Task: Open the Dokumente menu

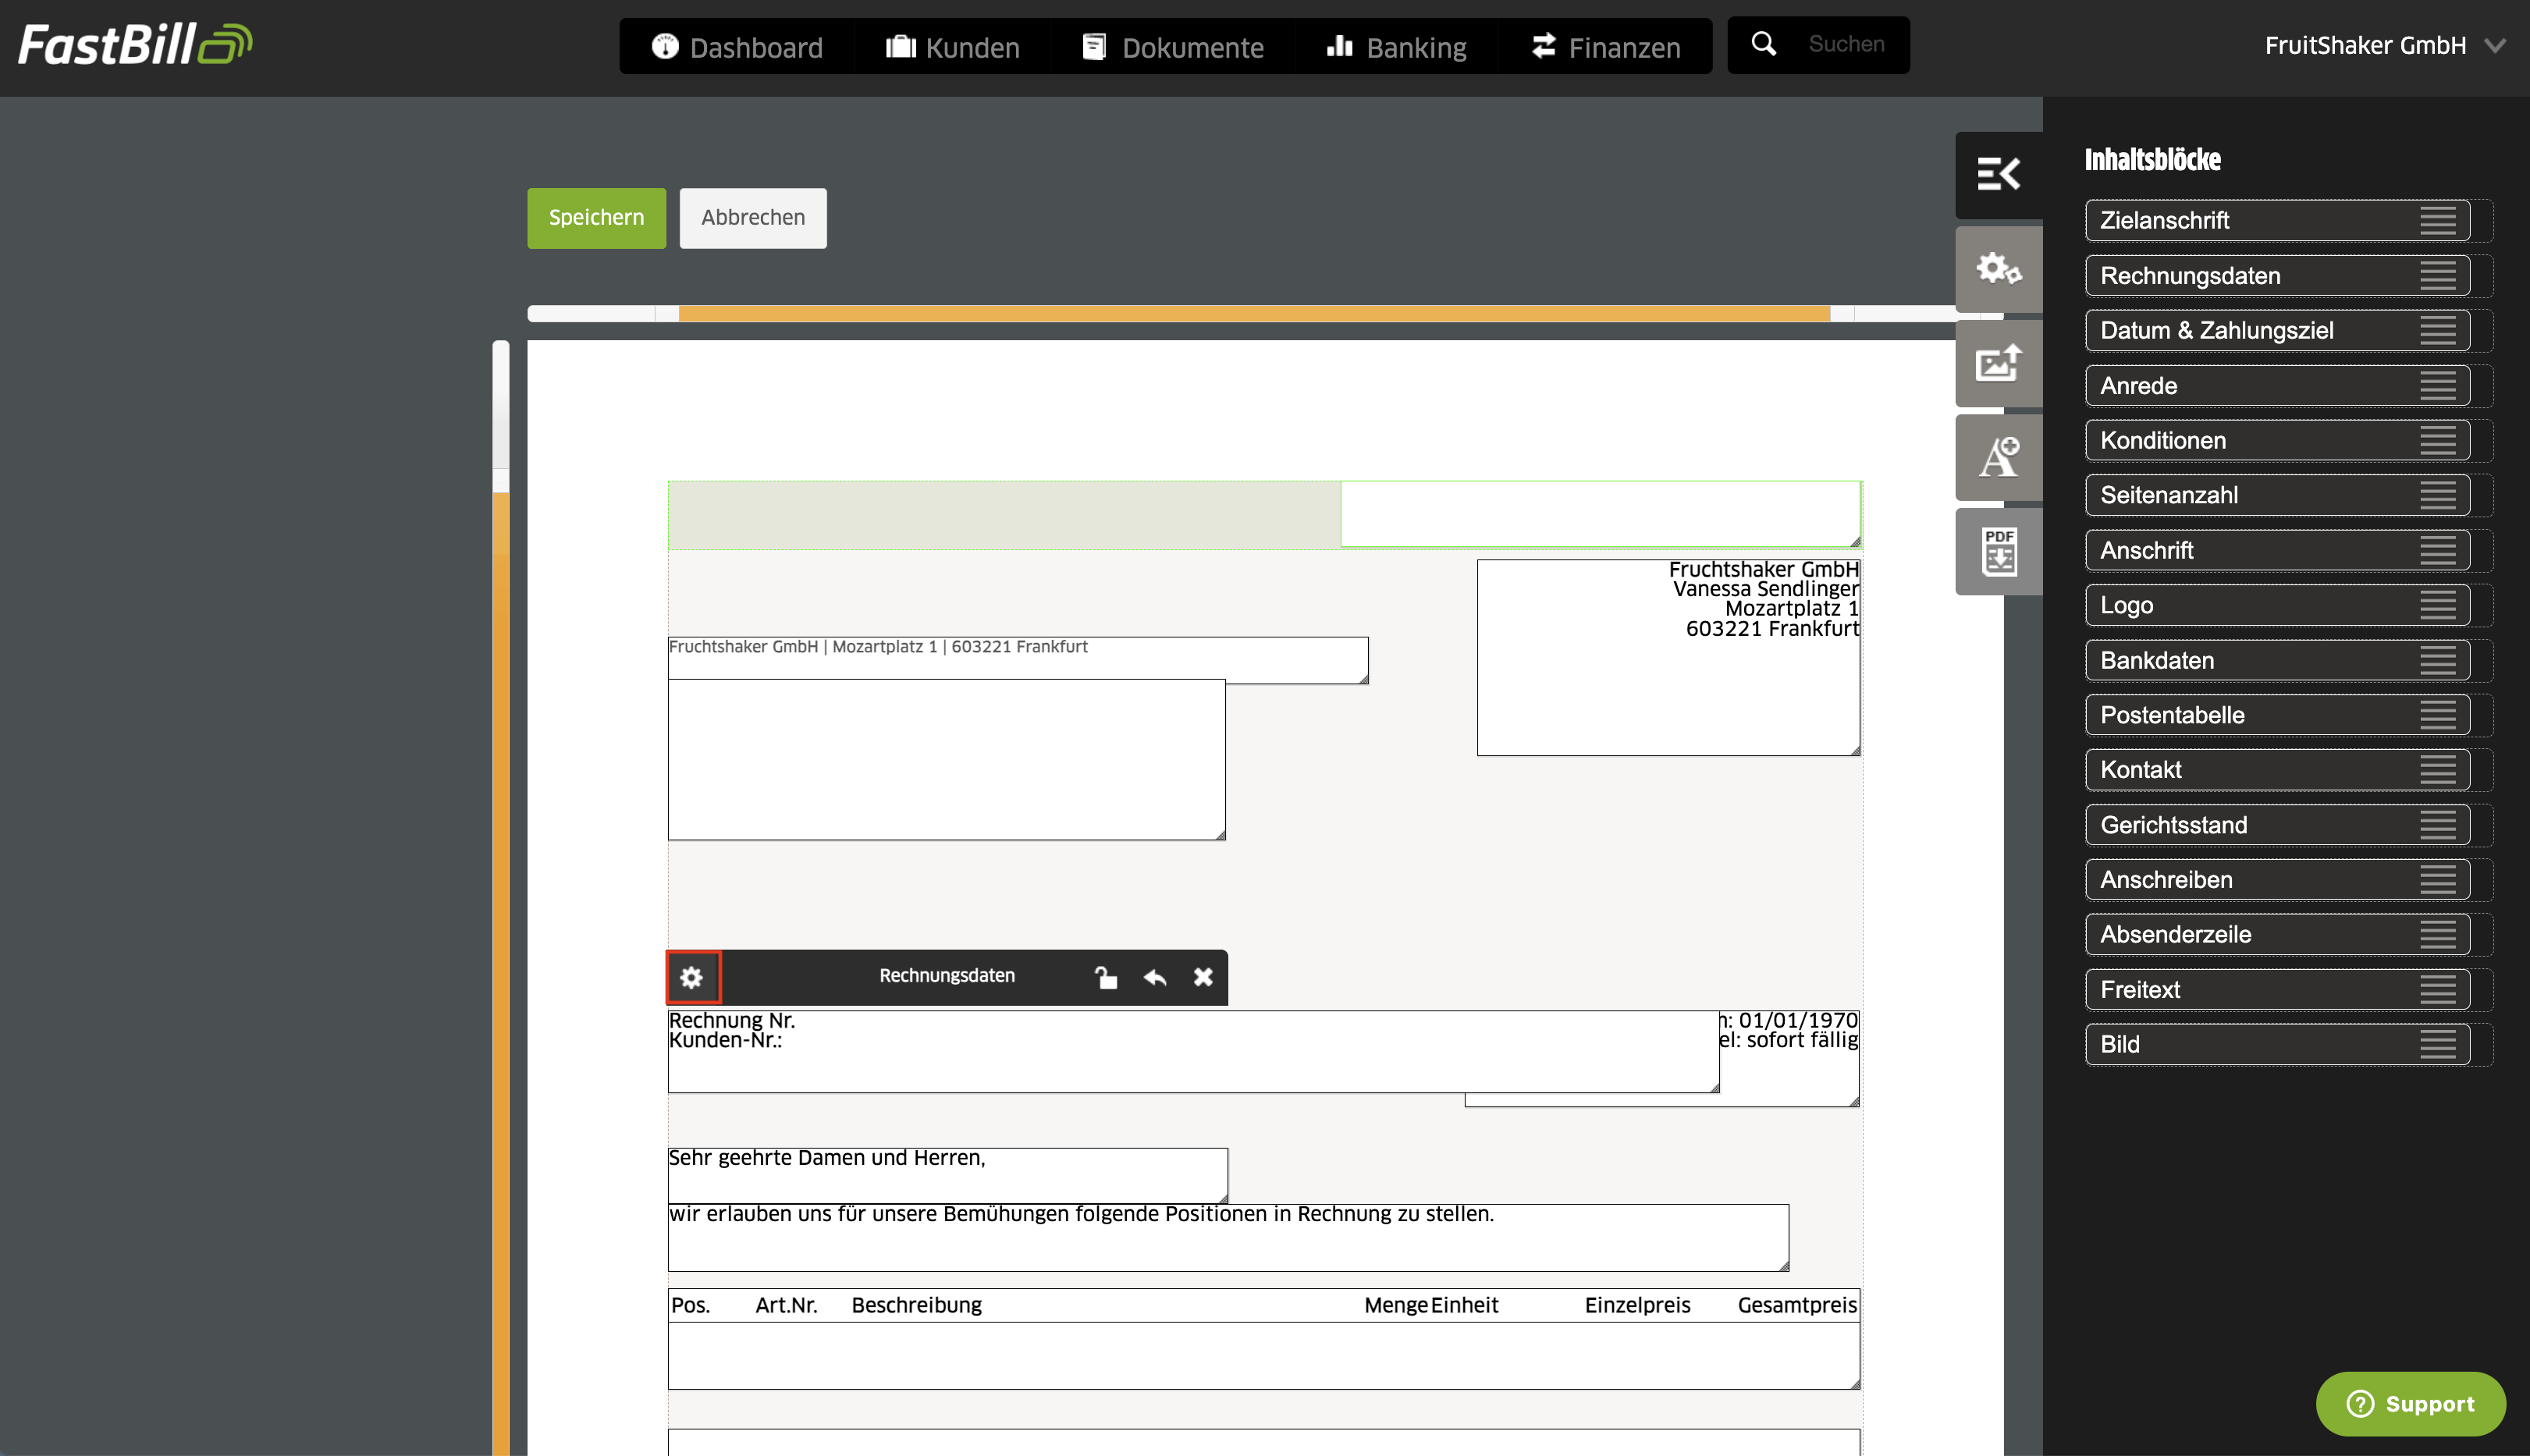Action: click(1173, 47)
